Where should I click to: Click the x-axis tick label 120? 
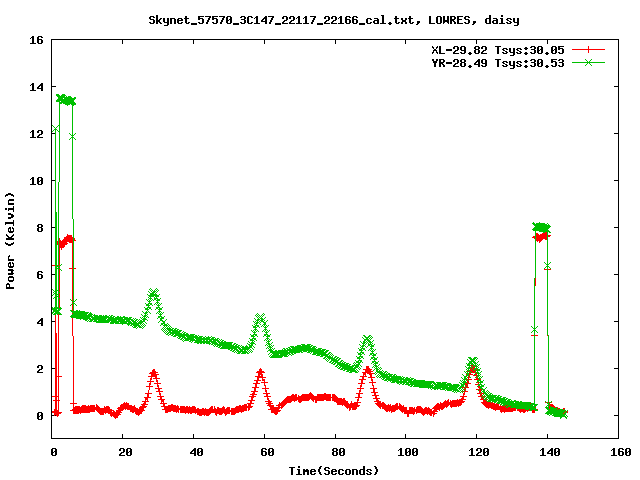pyautogui.click(x=479, y=452)
